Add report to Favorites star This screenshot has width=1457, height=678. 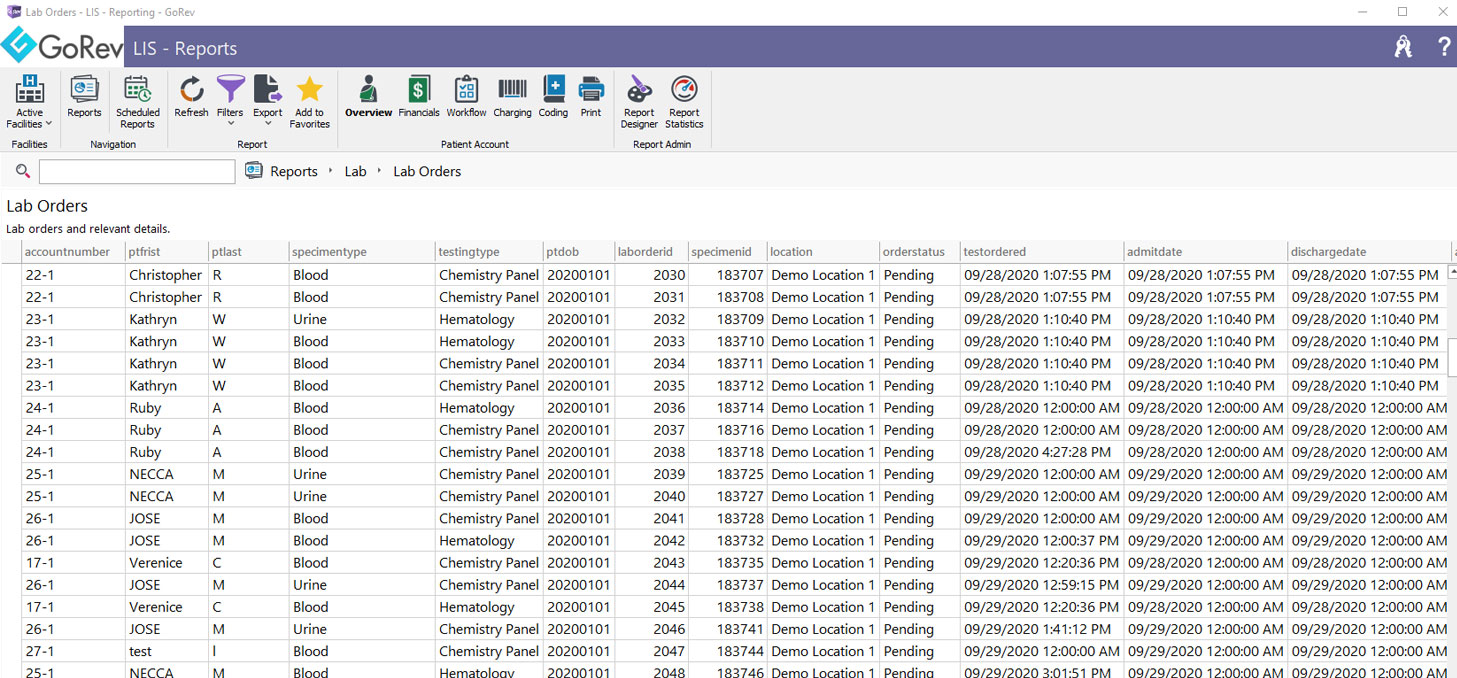(x=310, y=102)
